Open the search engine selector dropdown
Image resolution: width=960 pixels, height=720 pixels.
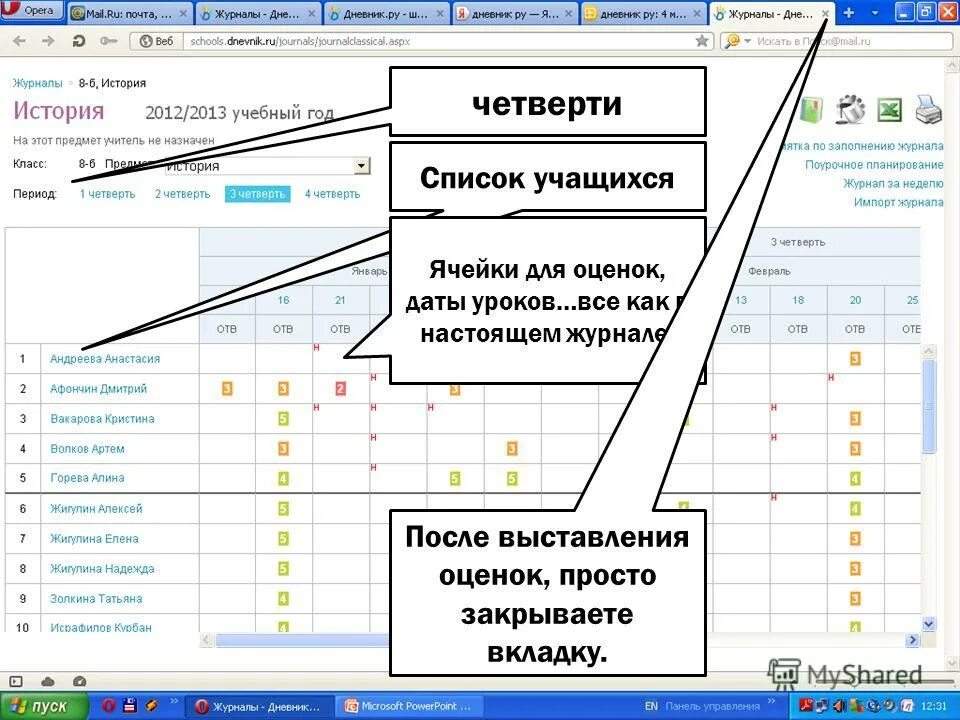[747, 41]
